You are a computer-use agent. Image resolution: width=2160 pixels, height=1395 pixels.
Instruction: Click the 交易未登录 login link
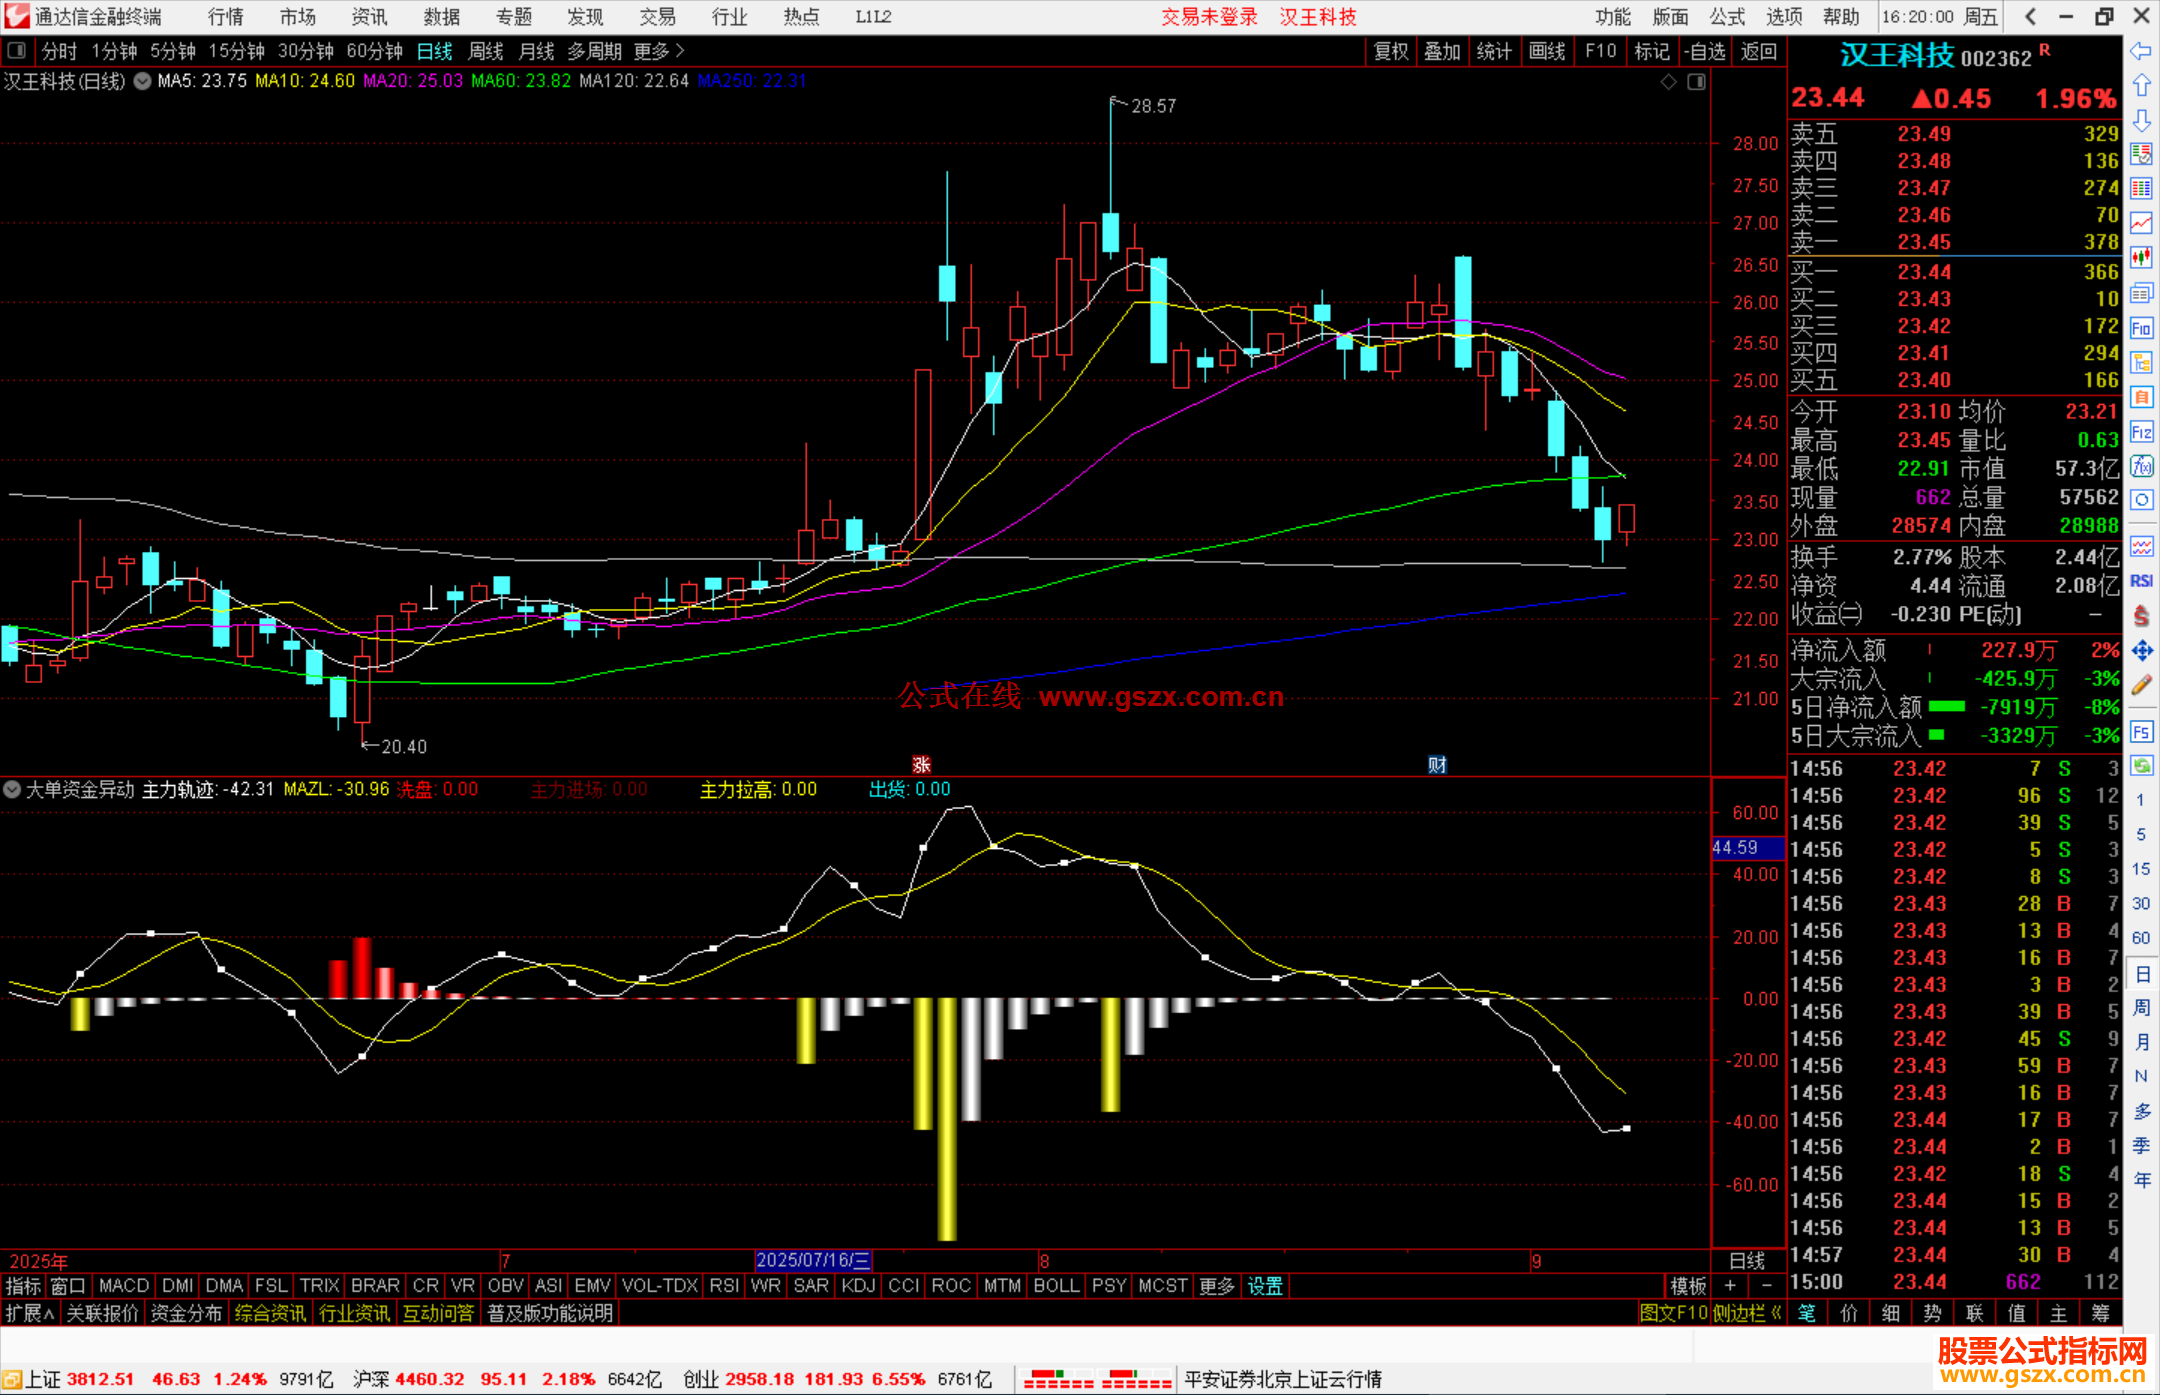(1209, 17)
